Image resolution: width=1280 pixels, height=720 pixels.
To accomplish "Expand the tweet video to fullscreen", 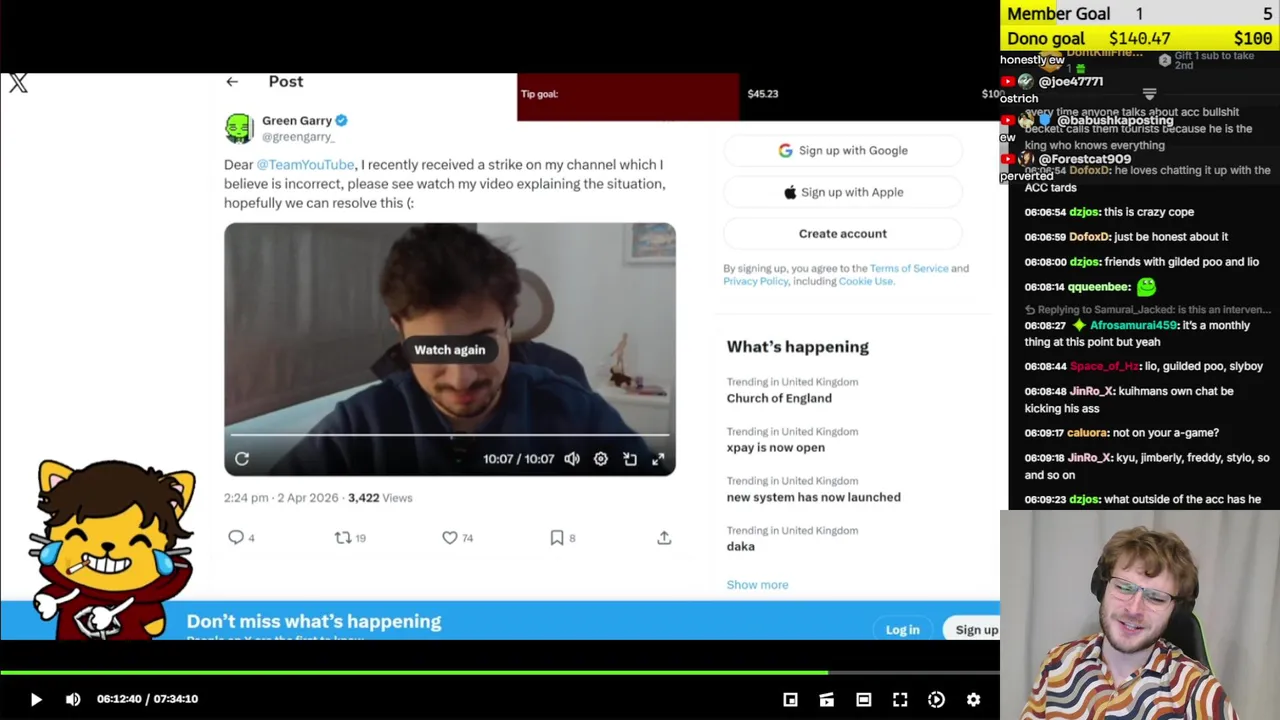I will click(x=658, y=459).
